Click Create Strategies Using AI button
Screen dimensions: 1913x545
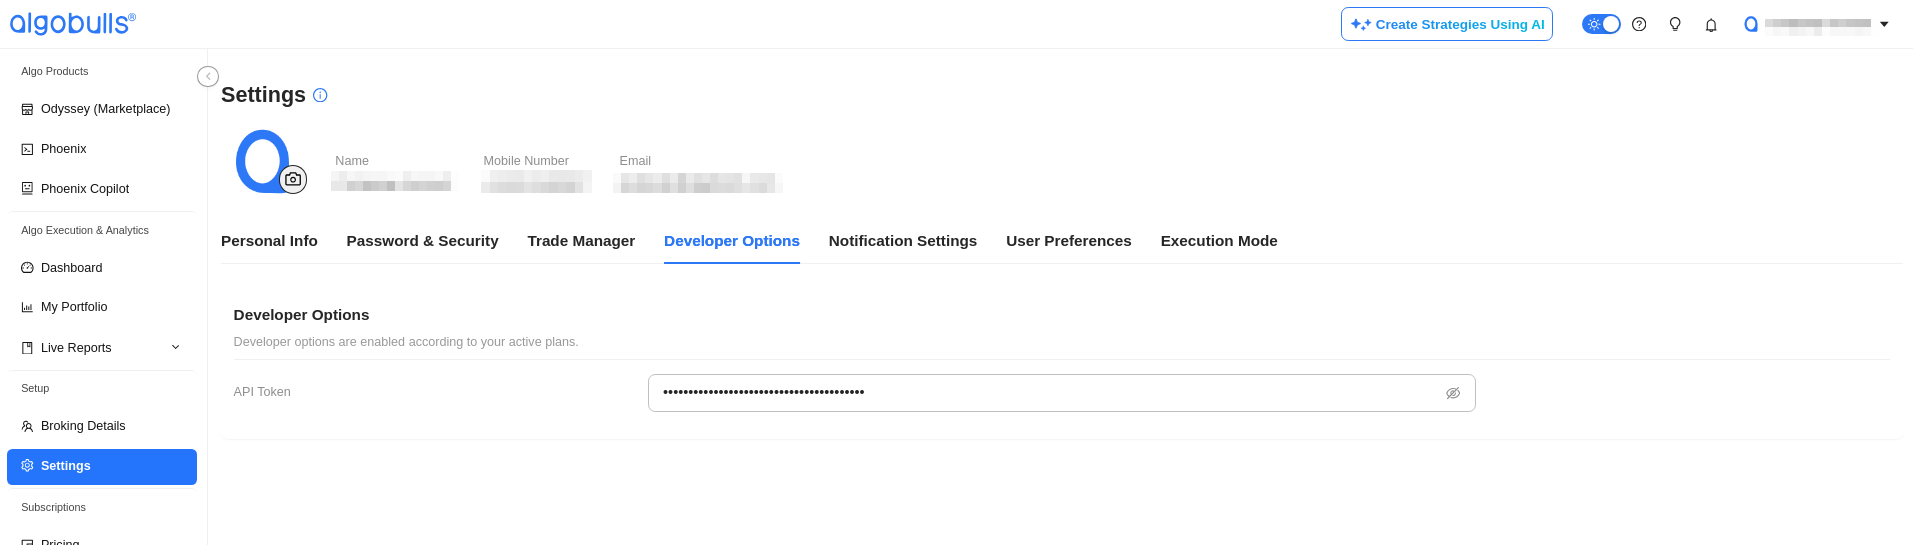[x=1446, y=24]
